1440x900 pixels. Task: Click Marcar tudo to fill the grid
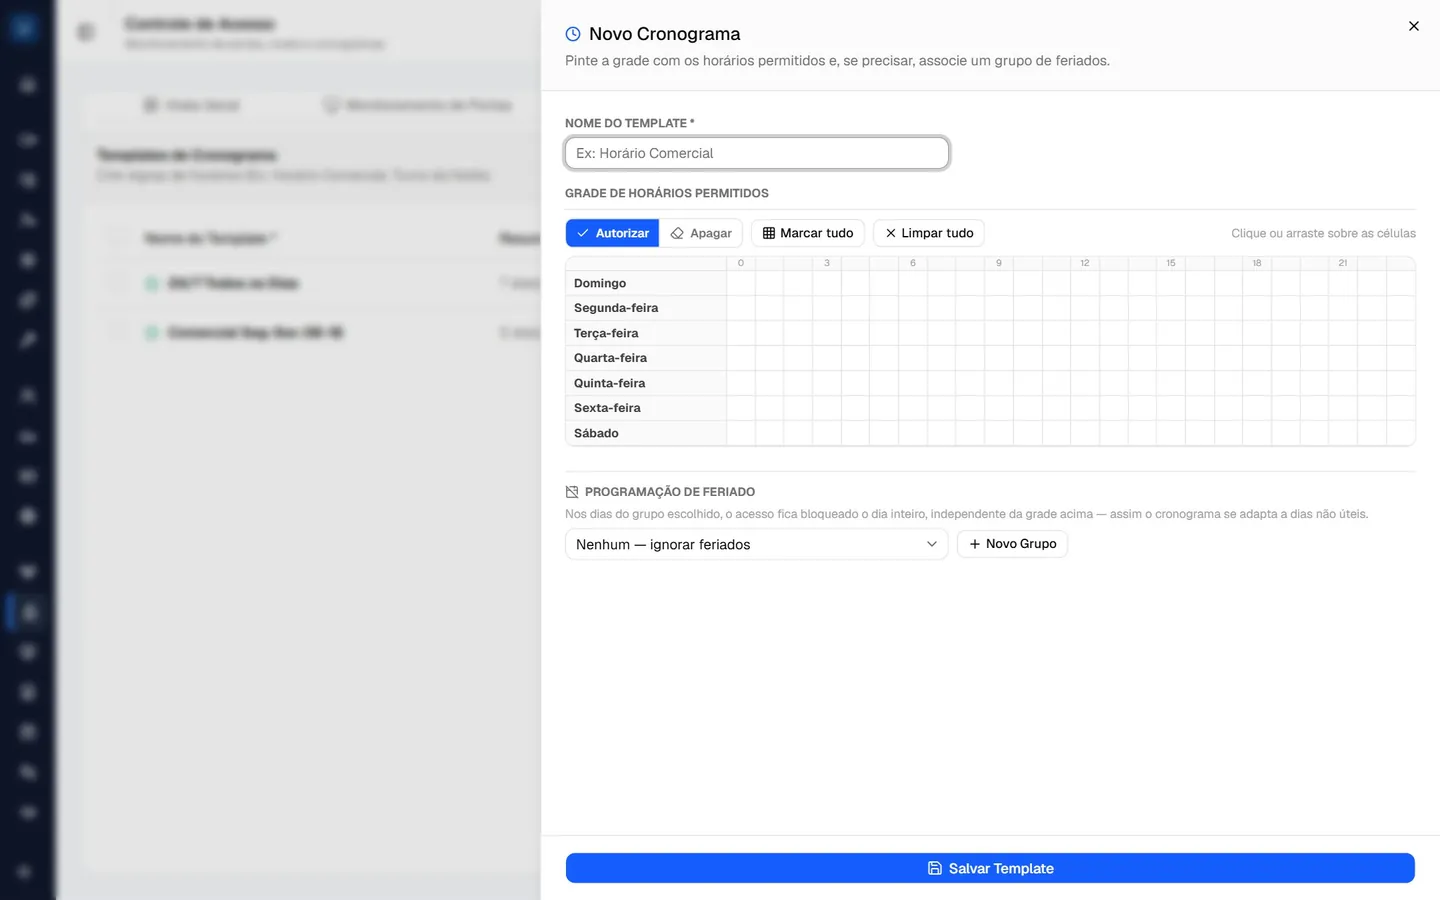click(x=808, y=233)
